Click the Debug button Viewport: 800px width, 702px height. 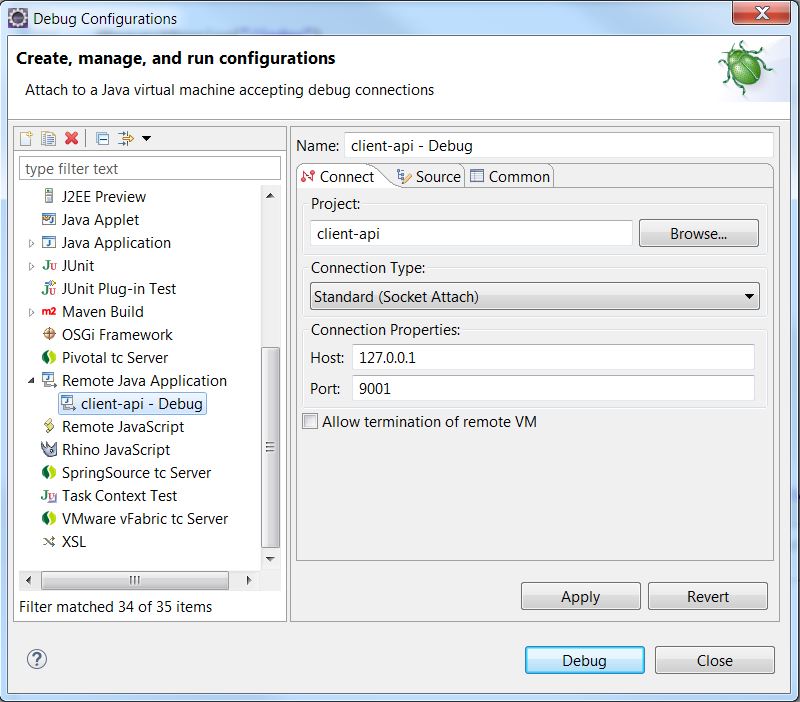(584, 660)
